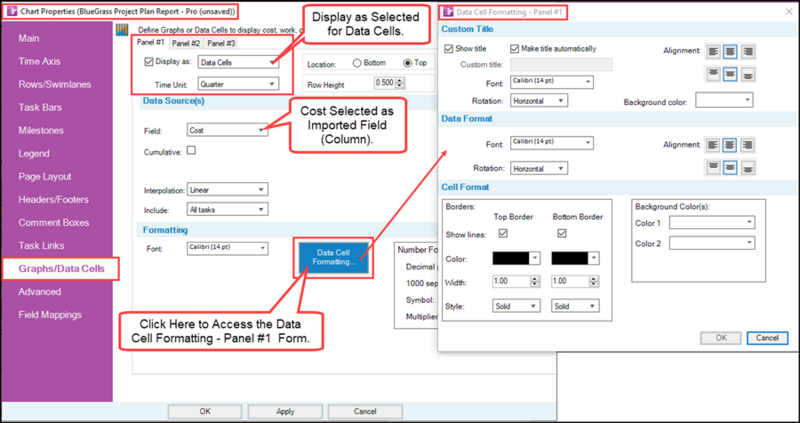Align Data Format text right horizontally
The image size is (800, 423).
click(748, 145)
